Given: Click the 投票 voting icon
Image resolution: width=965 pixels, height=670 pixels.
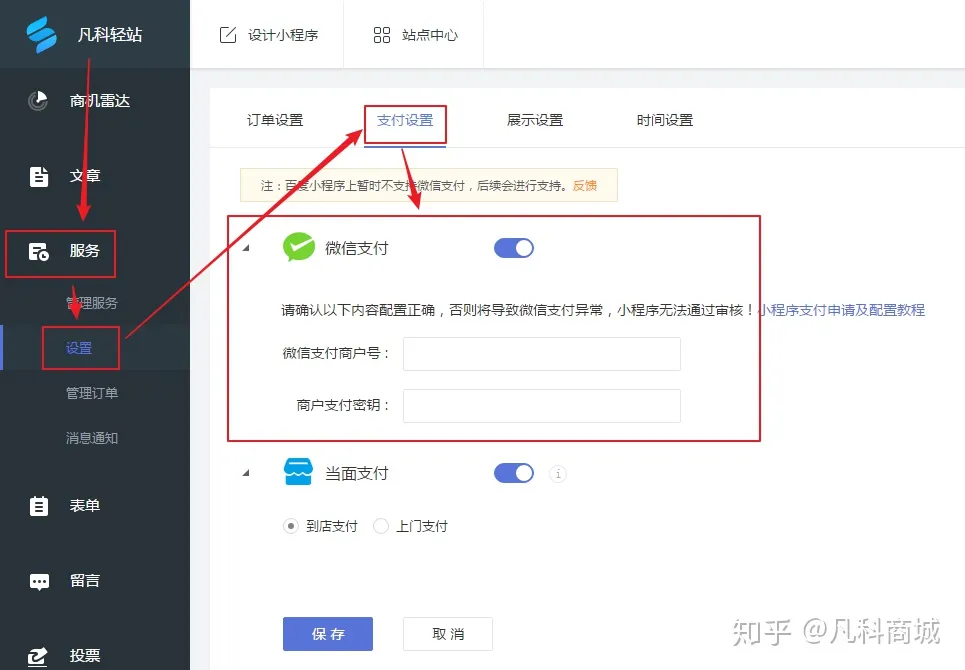Looking at the screenshot, I should click(38, 655).
